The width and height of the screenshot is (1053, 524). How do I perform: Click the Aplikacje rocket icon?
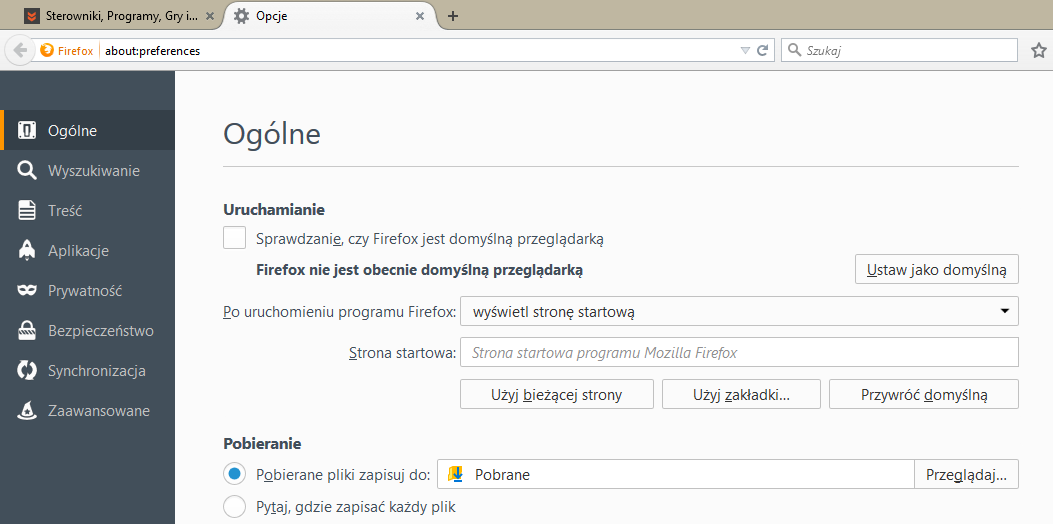tap(27, 251)
